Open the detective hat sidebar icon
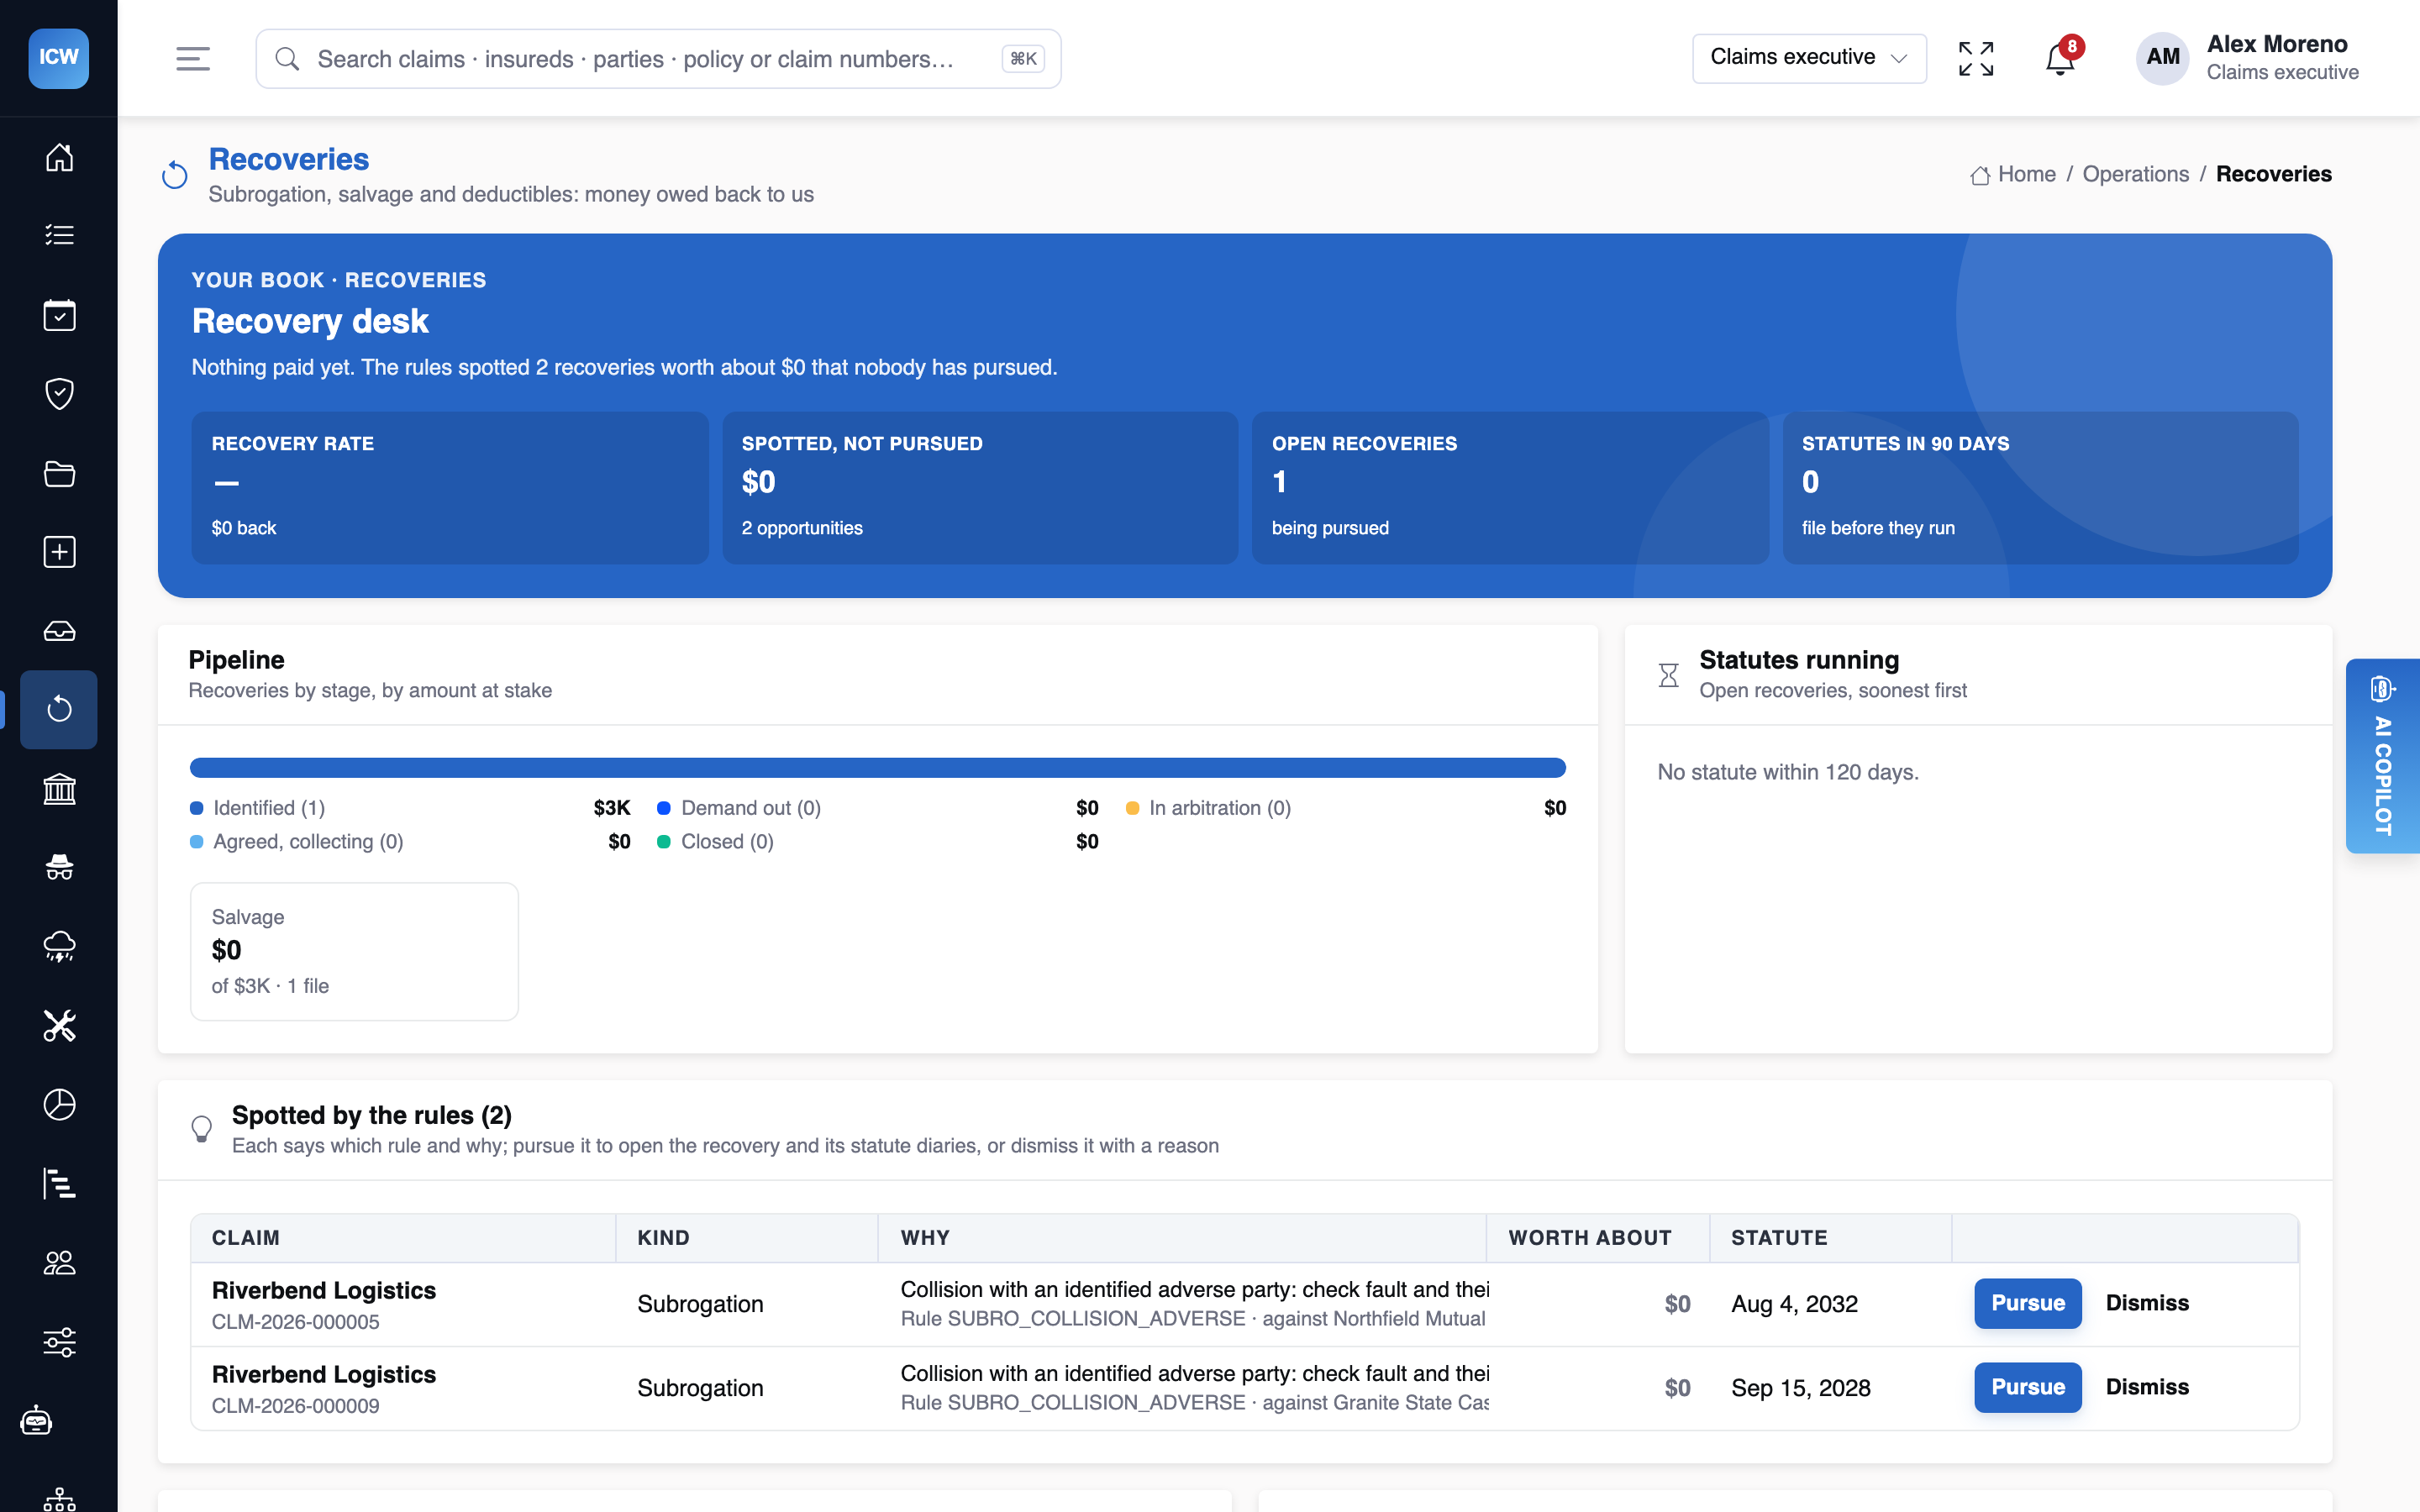This screenshot has width=2420, height=1512. (x=59, y=867)
